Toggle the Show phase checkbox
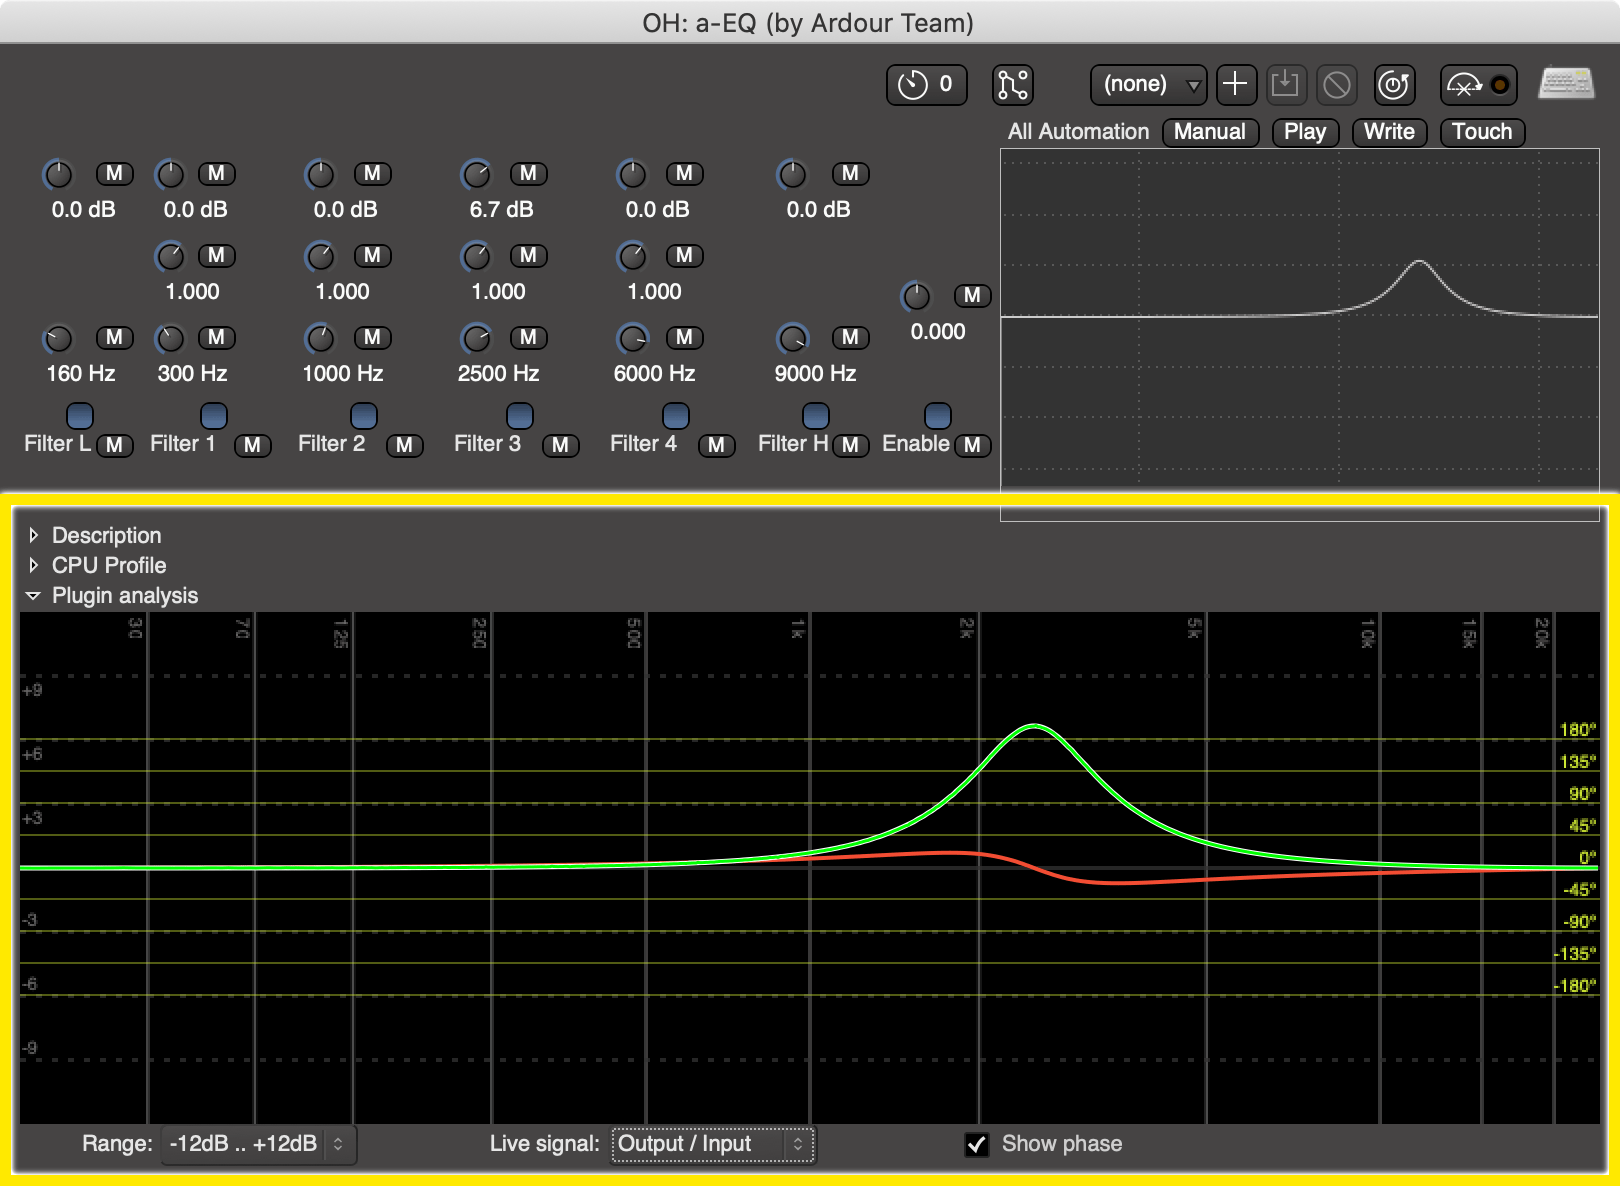Viewport: 1620px width, 1186px height. pos(977,1144)
